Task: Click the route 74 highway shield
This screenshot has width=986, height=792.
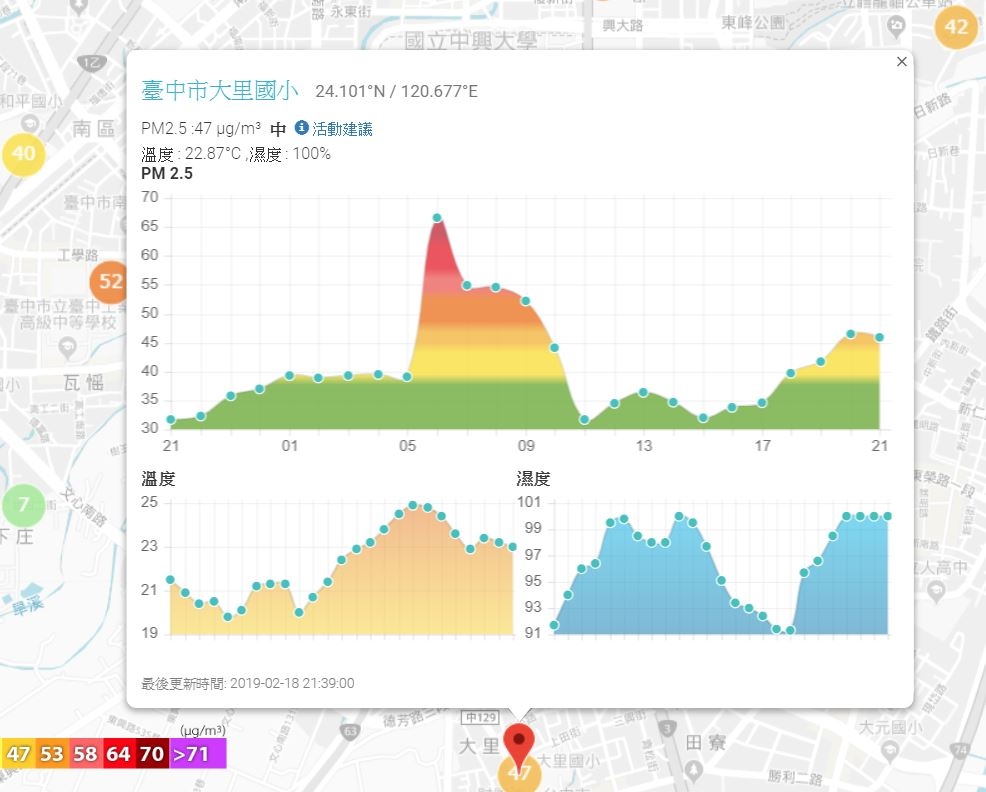Action: 960,750
